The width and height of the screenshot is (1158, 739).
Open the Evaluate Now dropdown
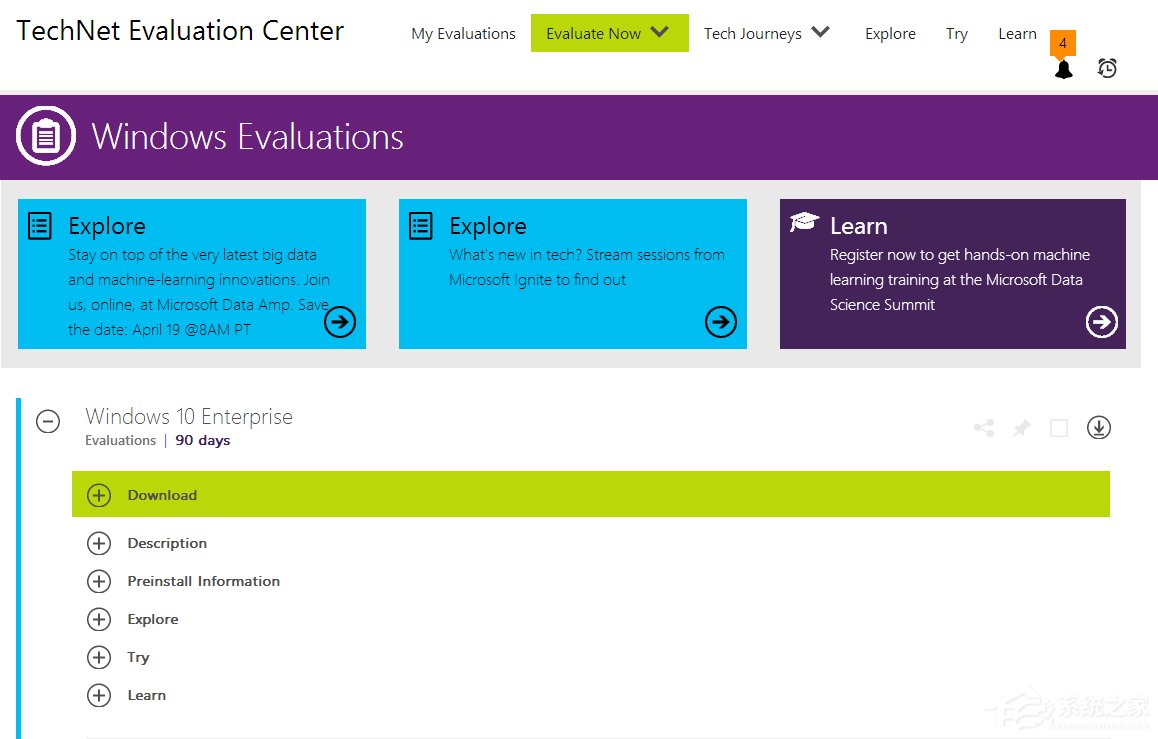[x=609, y=33]
